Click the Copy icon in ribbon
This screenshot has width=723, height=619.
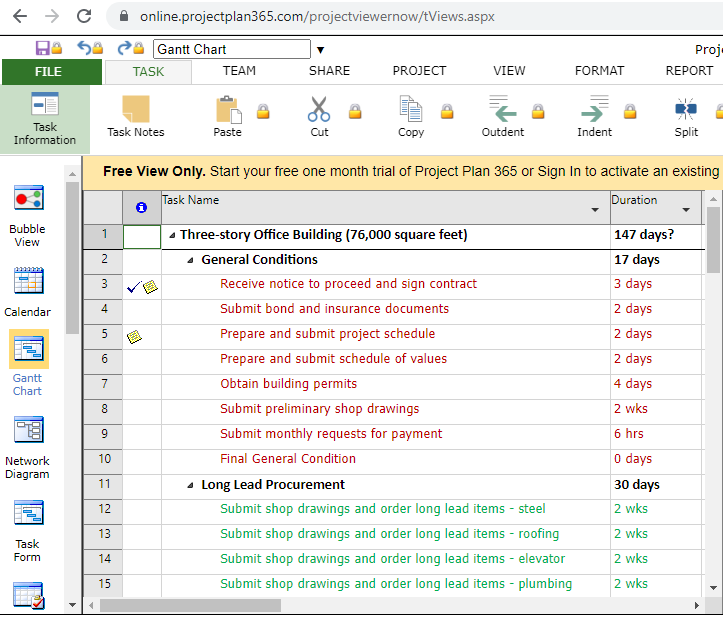tap(411, 117)
